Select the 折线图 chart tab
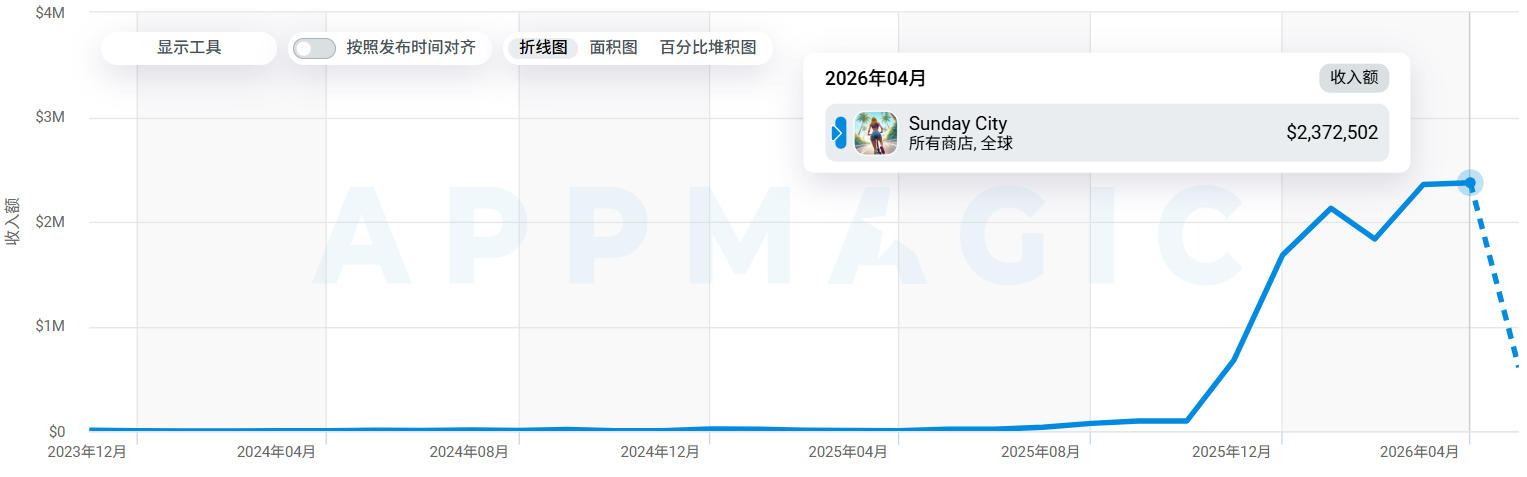Screen dimensions: 1527x477 pos(543,48)
